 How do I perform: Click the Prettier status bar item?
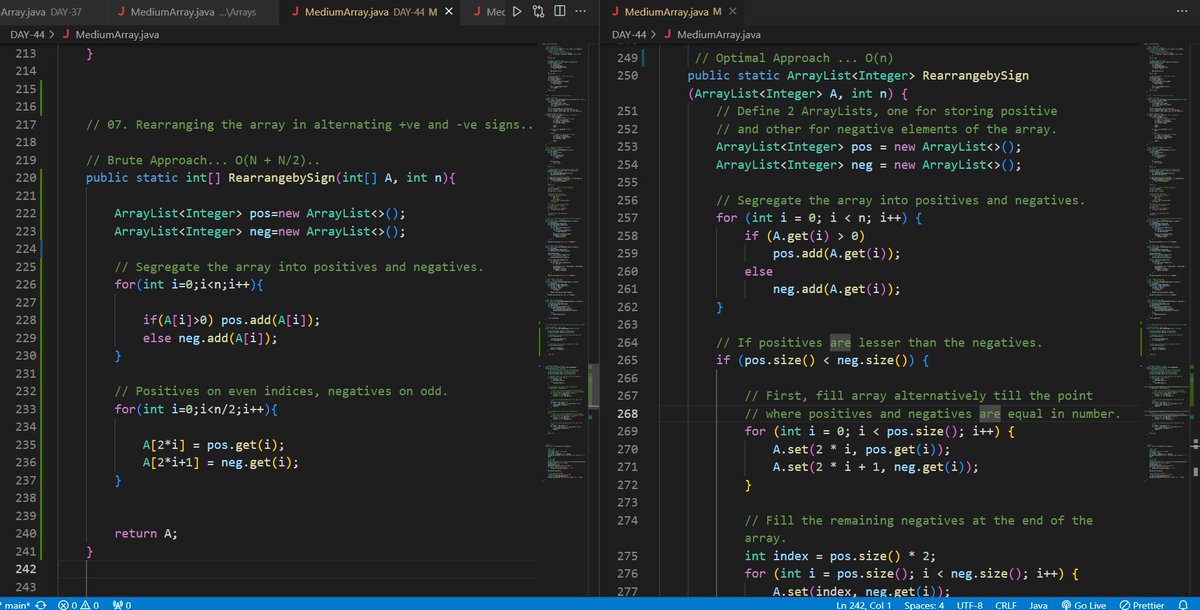[1141, 604]
